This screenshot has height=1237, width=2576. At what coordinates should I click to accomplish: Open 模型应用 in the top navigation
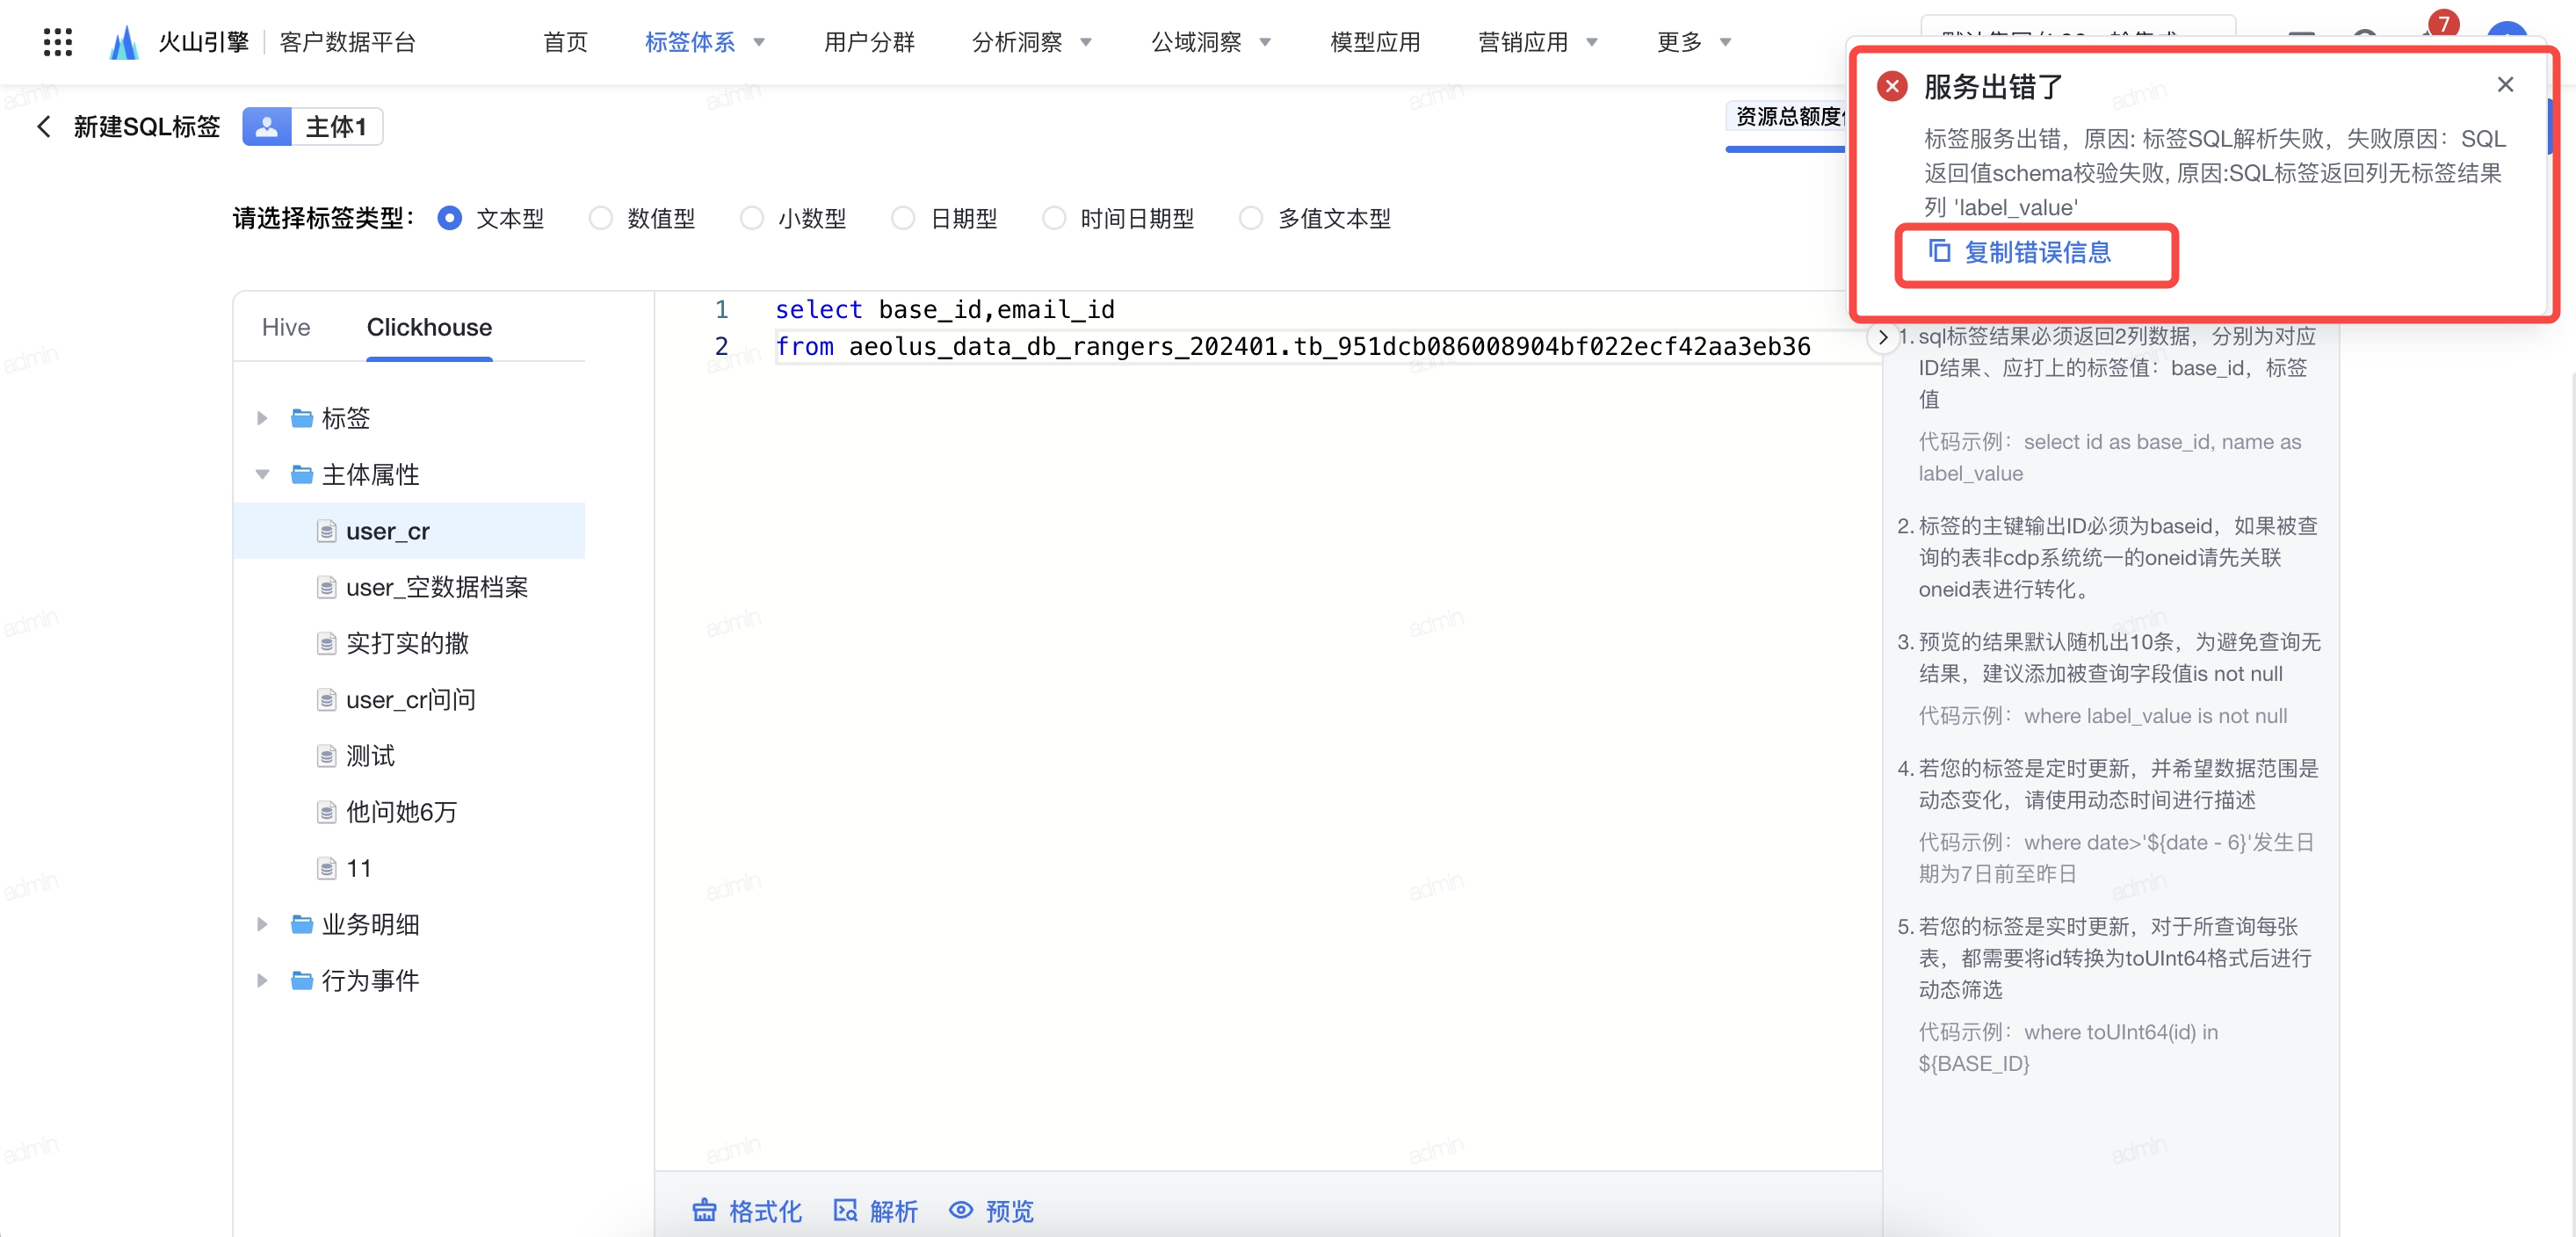click(x=1375, y=42)
